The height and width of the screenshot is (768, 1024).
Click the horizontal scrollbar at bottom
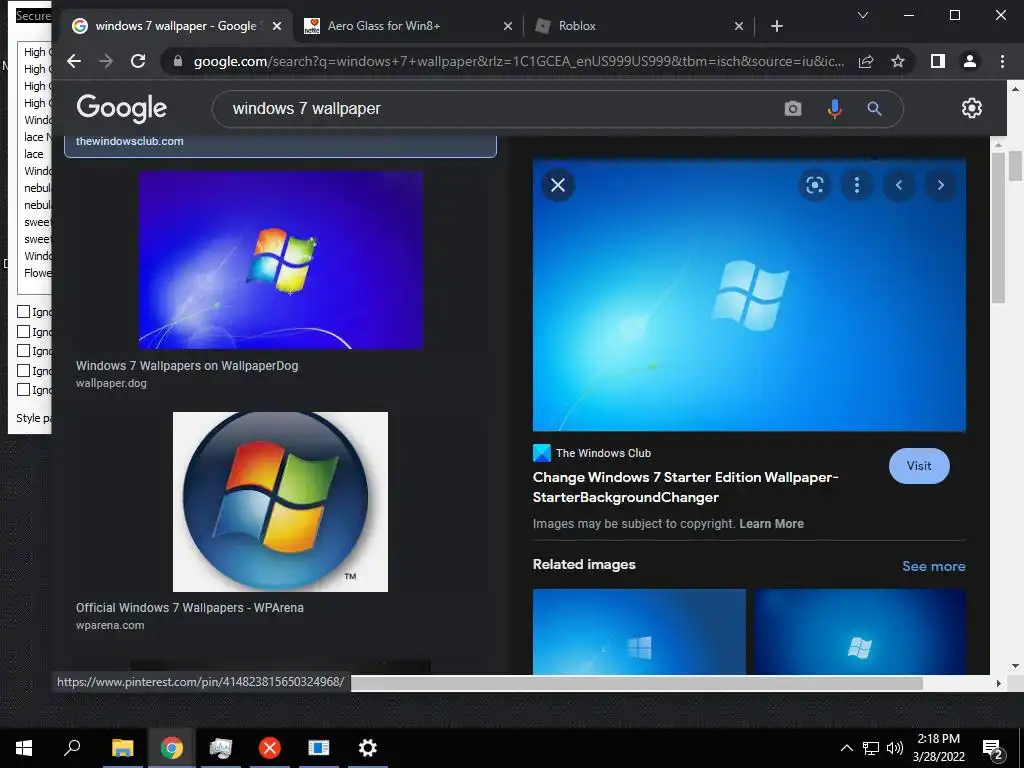(637, 683)
